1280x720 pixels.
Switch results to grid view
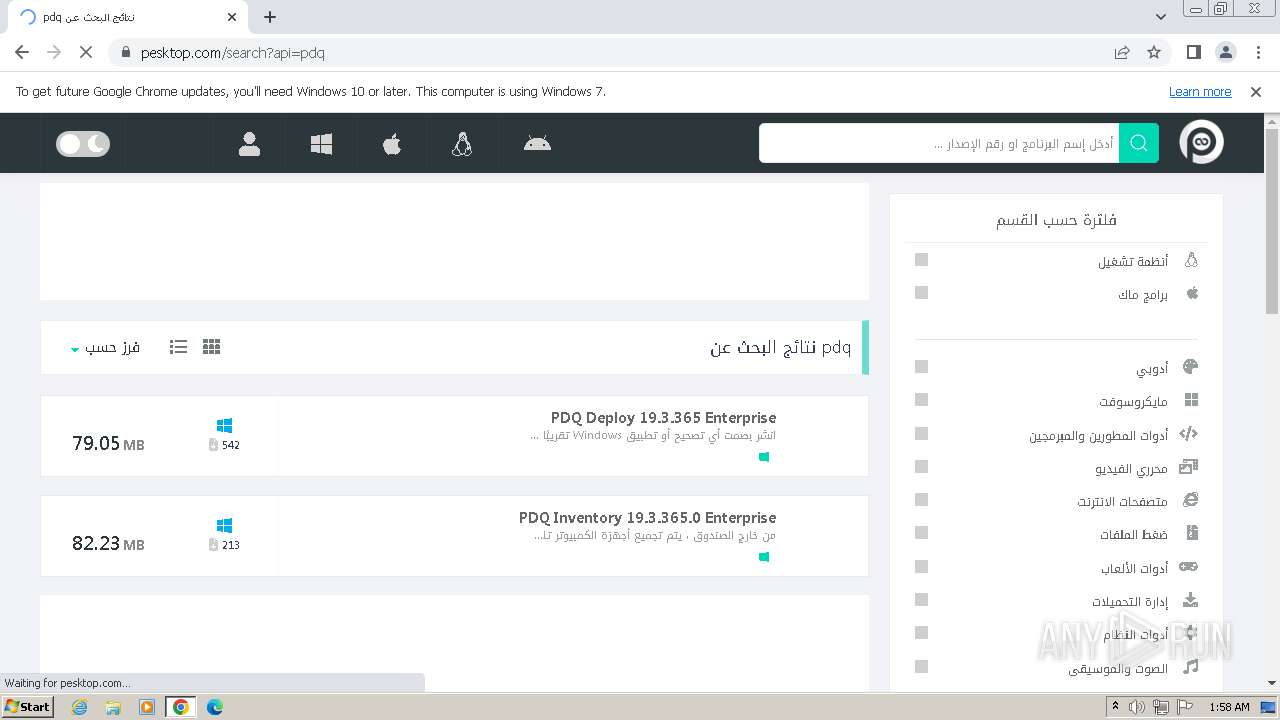click(x=211, y=347)
